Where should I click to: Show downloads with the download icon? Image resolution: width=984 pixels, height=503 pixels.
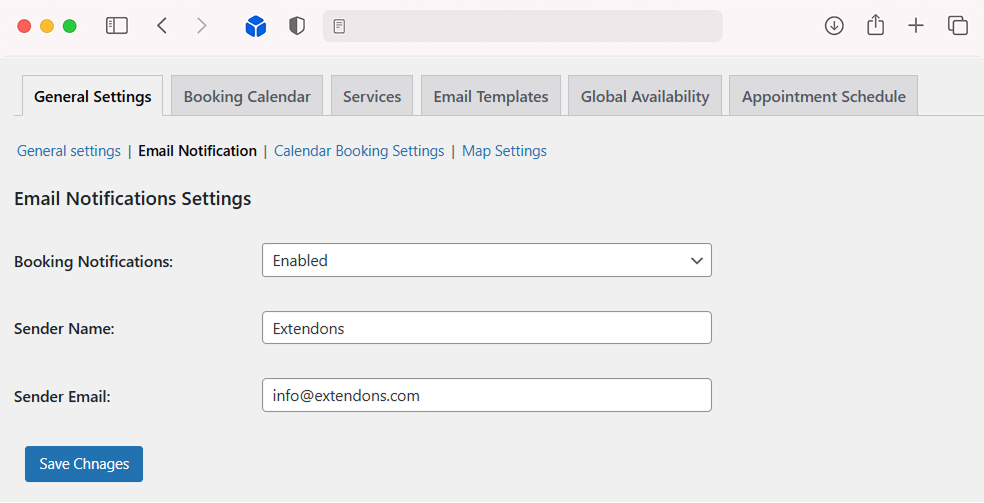834,26
